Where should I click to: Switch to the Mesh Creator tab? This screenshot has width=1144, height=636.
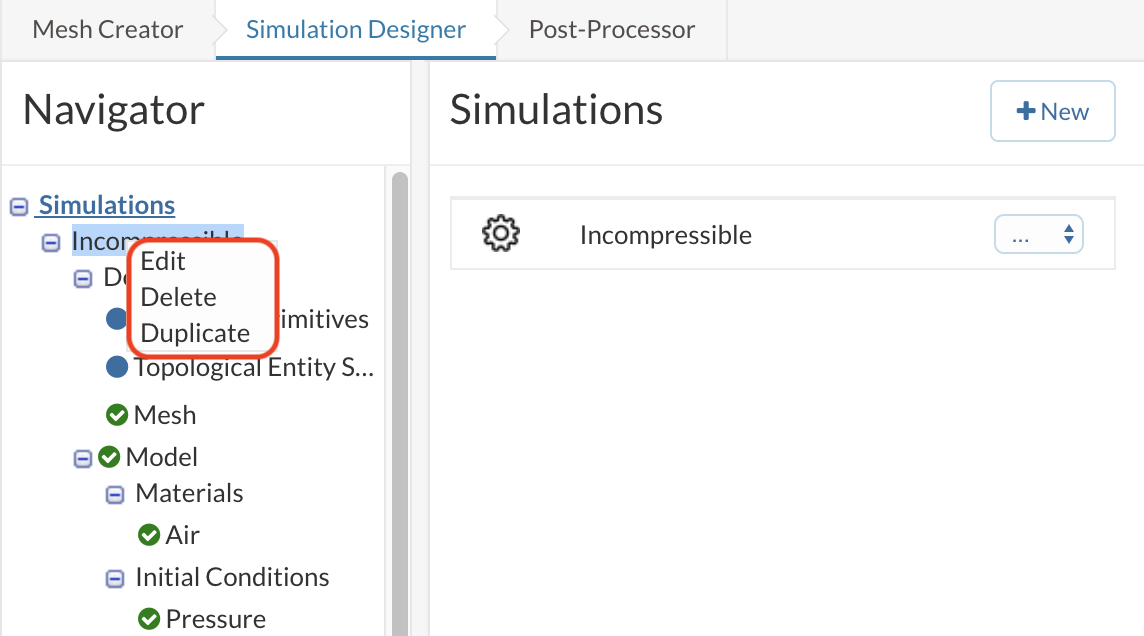coord(108,29)
